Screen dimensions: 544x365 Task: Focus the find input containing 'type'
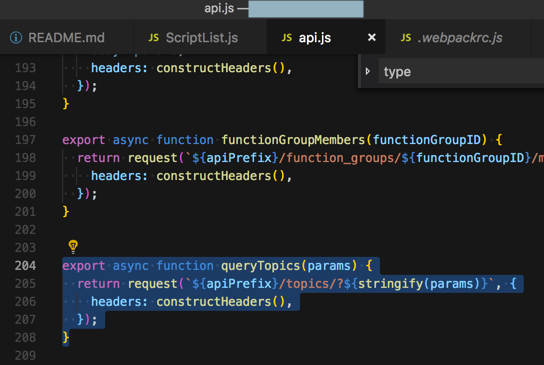point(461,71)
